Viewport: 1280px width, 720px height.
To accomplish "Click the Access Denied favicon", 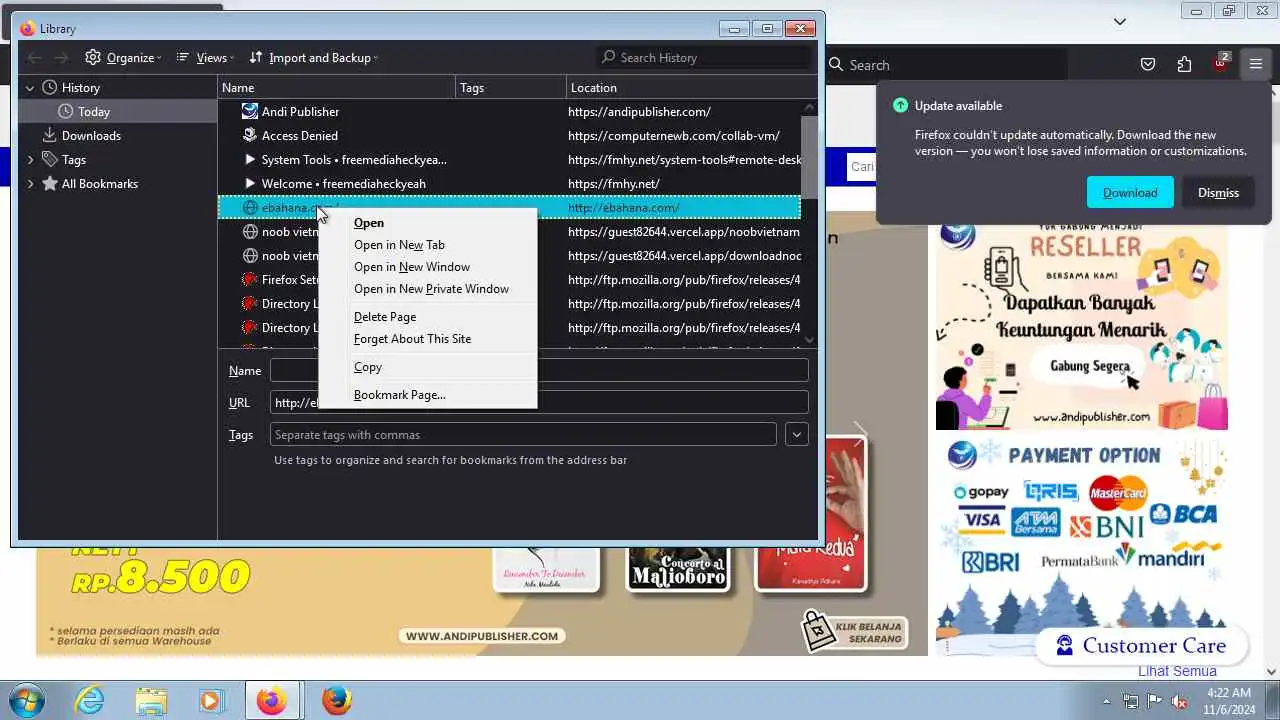I will tap(250, 135).
